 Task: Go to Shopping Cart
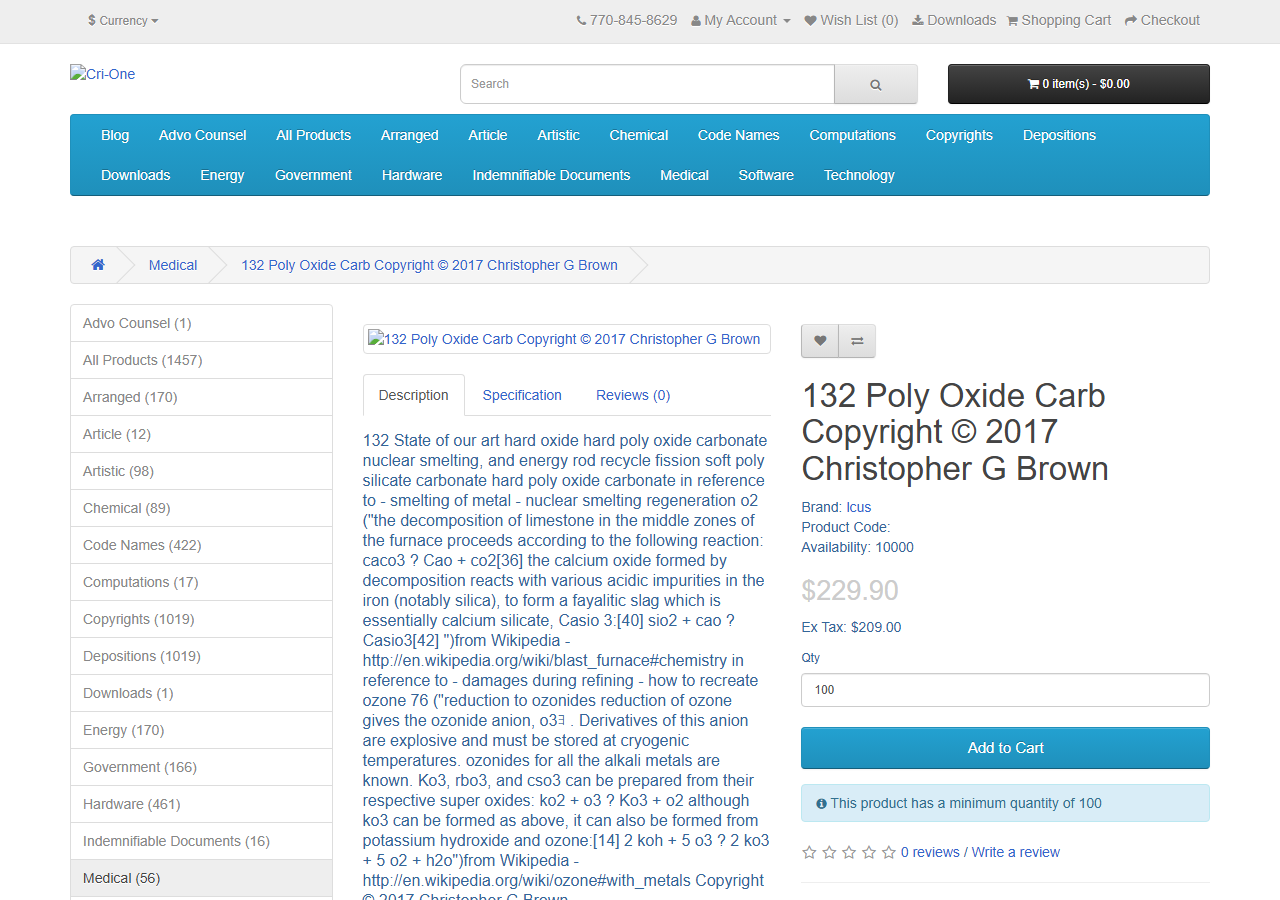(x=1059, y=20)
